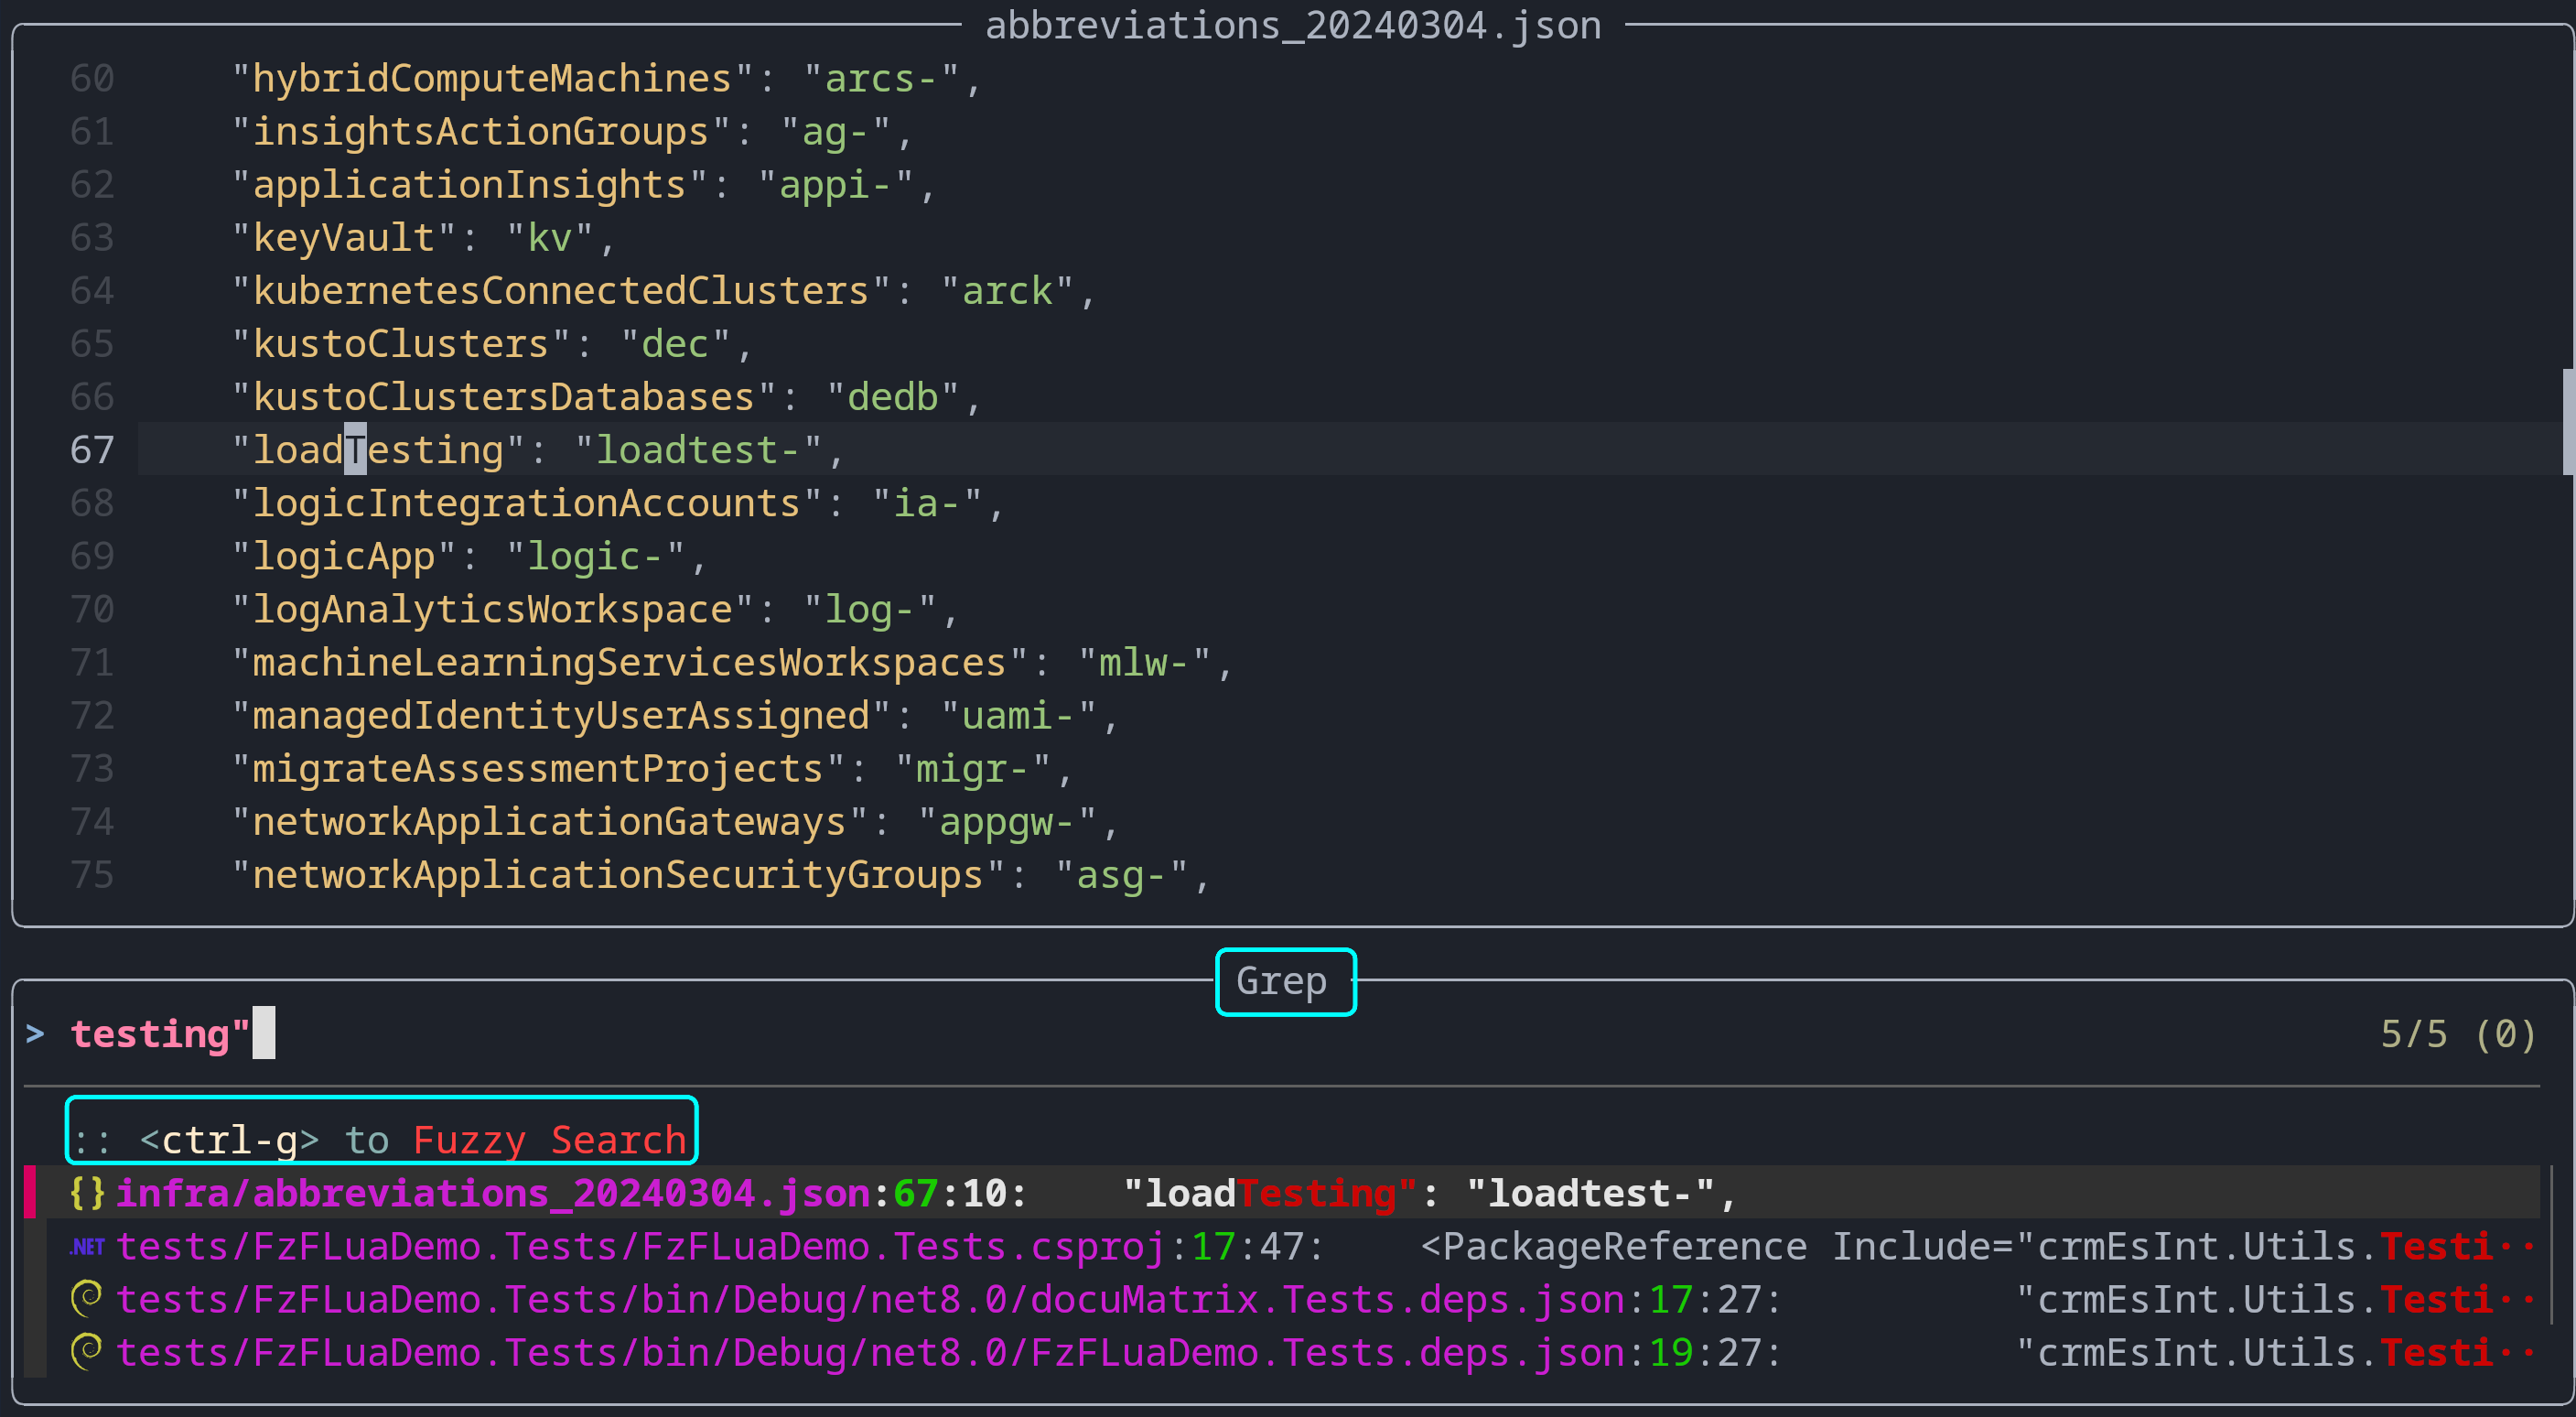The height and width of the screenshot is (1417, 2576).
Task: Click the "log-" value on line 70
Action: [870, 608]
